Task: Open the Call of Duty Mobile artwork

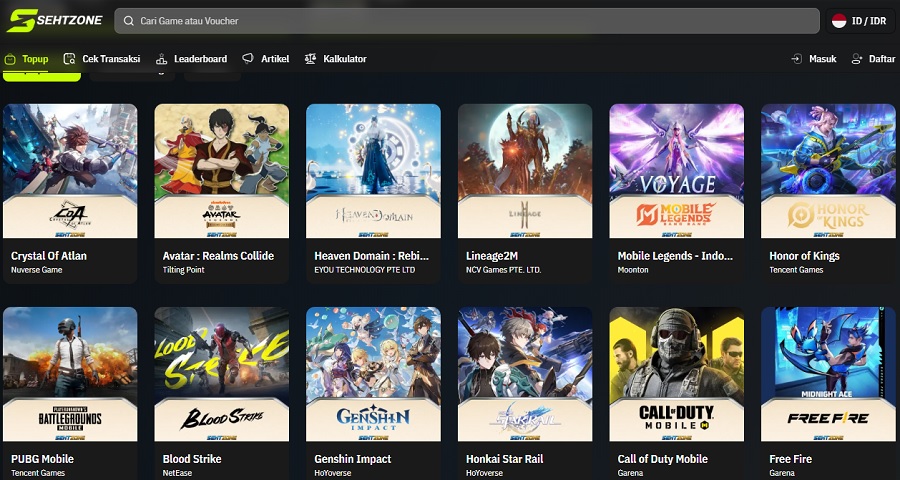Action: tap(676, 374)
